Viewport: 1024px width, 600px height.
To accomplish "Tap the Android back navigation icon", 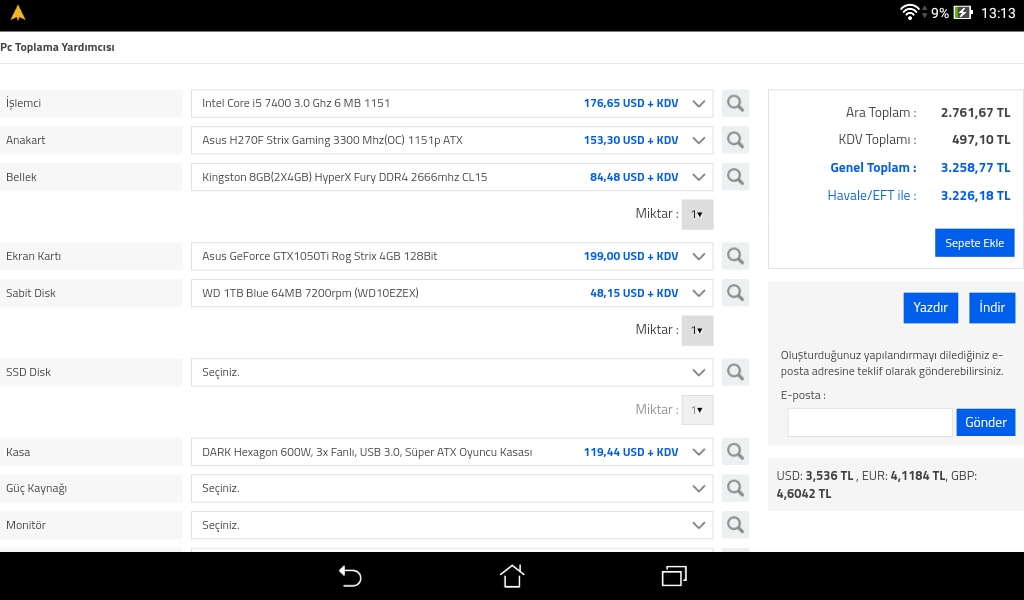I will coord(350,576).
